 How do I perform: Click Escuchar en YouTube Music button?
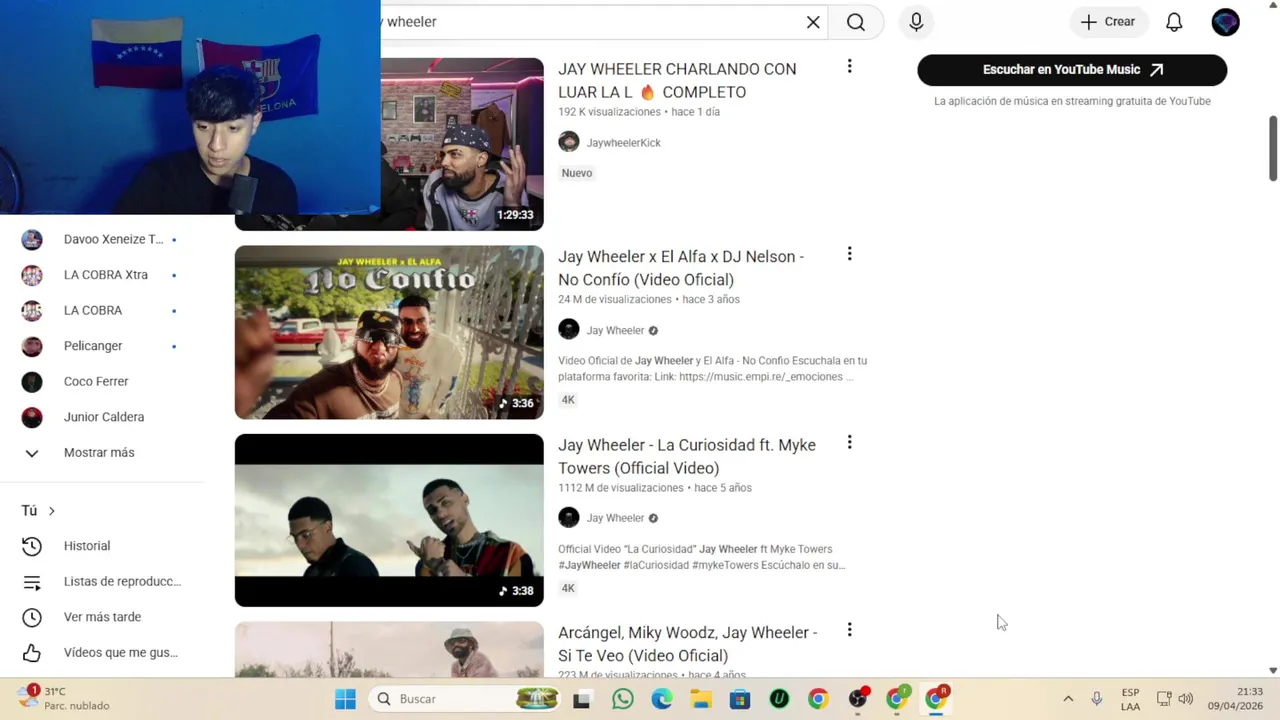tap(1072, 70)
